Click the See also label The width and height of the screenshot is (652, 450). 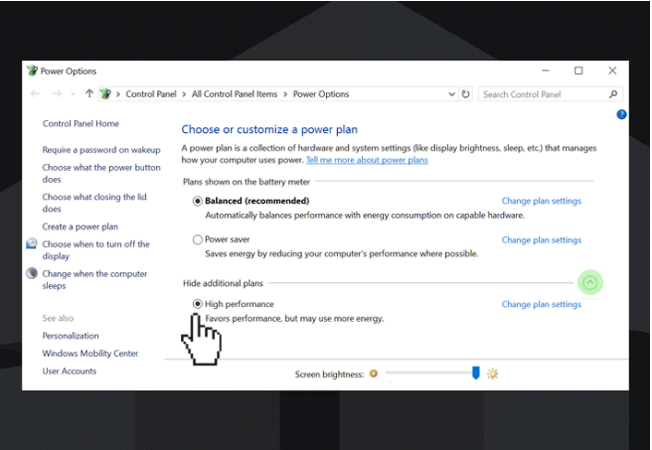(x=58, y=318)
